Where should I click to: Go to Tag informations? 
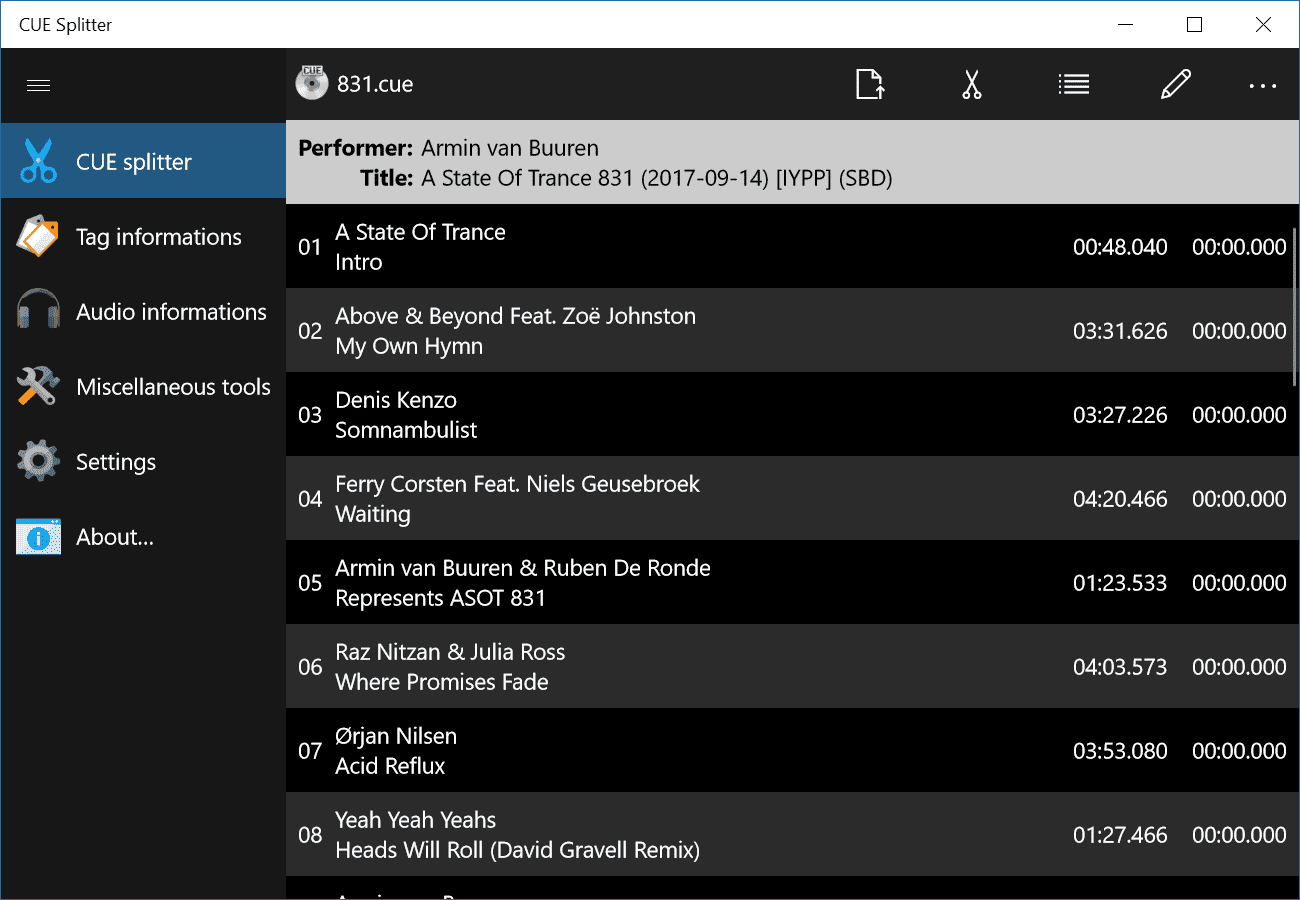click(x=143, y=237)
